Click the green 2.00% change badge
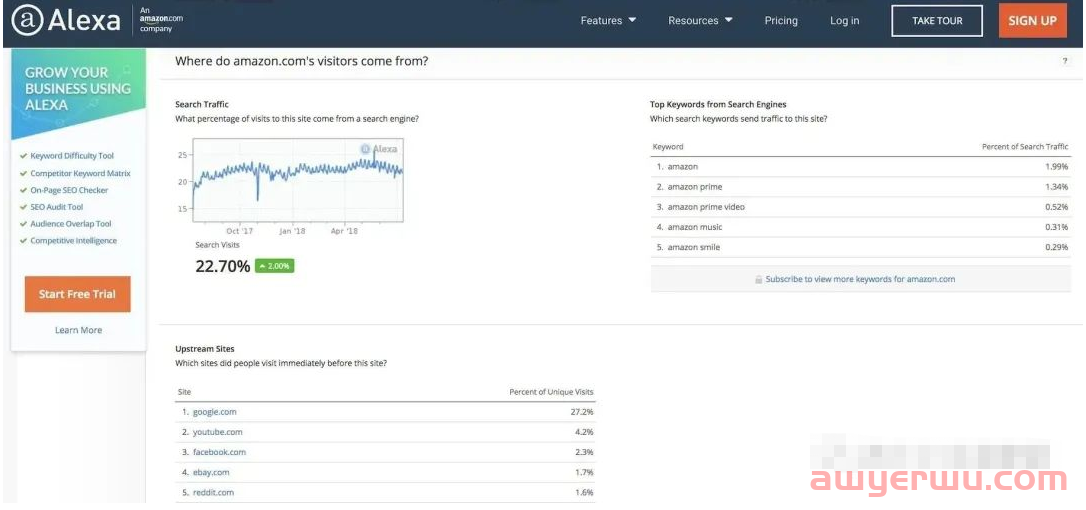This screenshot has width=1086, height=510. click(x=274, y=266)
